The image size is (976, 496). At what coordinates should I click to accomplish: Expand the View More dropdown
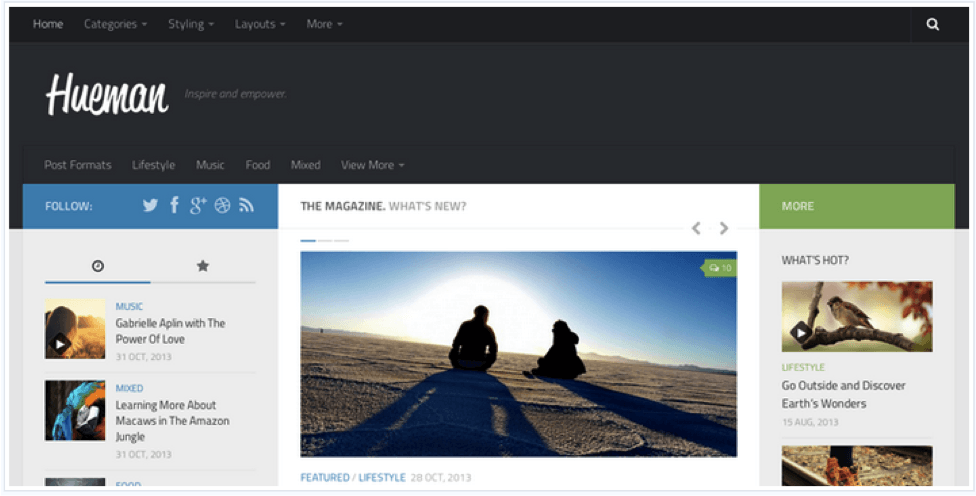(372, 165)
